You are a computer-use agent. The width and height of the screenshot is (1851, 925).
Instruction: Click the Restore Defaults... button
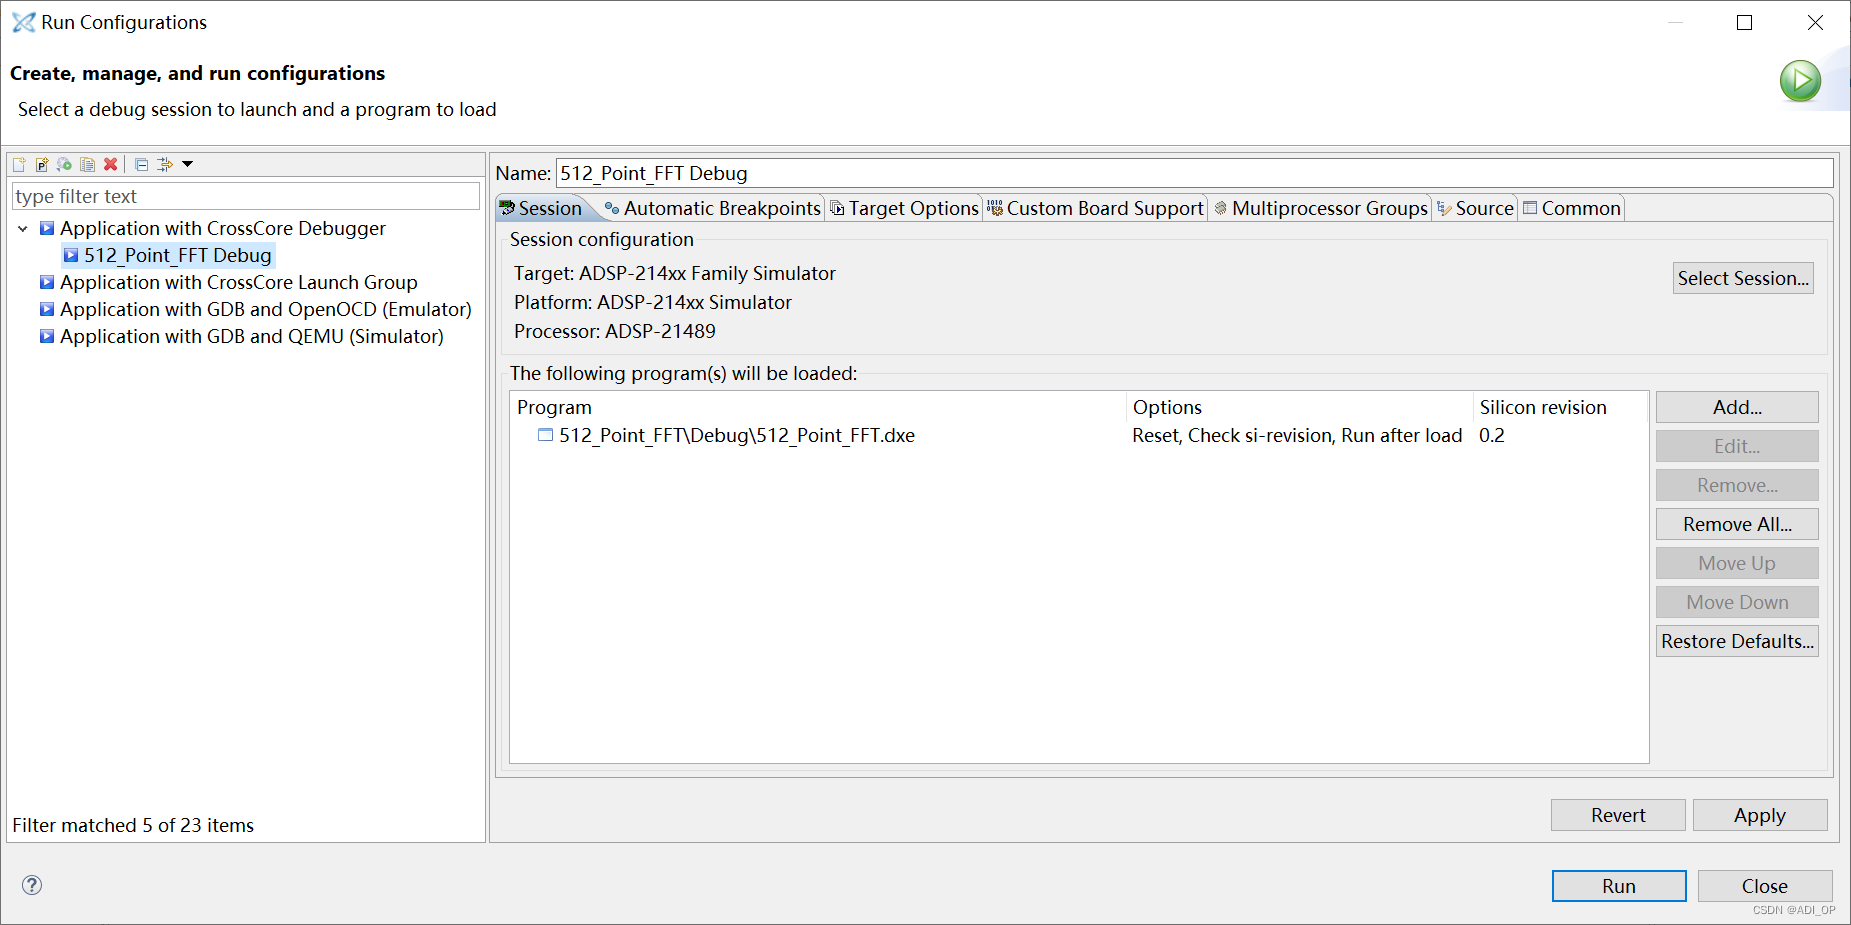click(1737, 641)
